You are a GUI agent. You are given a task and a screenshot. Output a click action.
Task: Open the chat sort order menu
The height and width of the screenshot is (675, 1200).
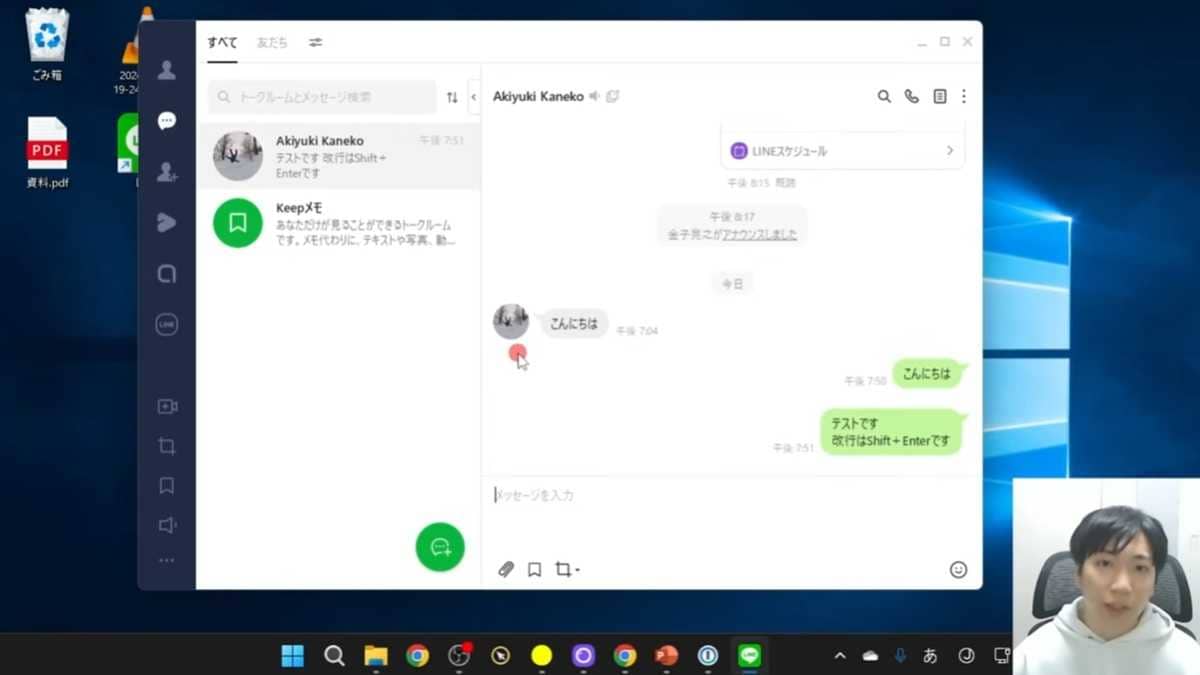pyautogui.click(x=452, y=97)
